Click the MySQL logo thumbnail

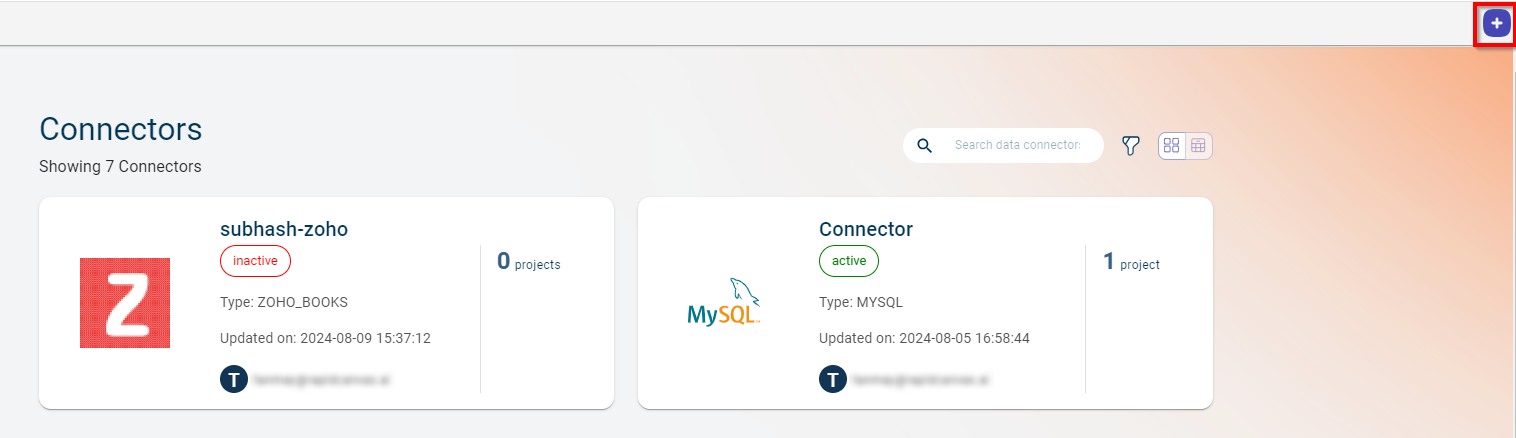[724, 303]
